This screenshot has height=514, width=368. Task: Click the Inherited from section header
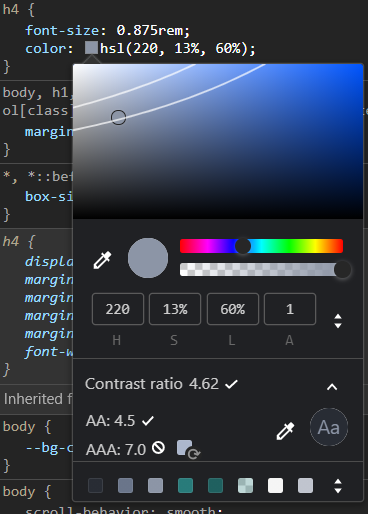38,399
